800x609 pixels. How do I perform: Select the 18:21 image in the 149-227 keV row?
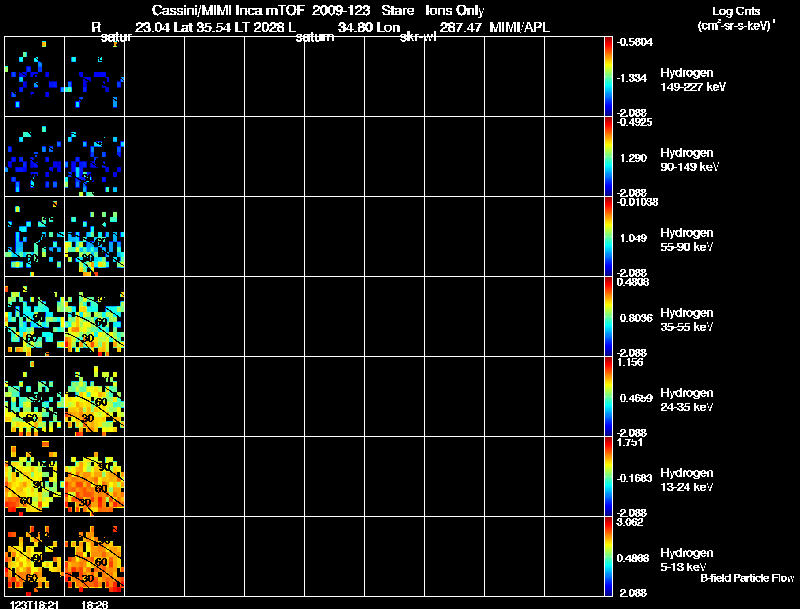[35, 77]
